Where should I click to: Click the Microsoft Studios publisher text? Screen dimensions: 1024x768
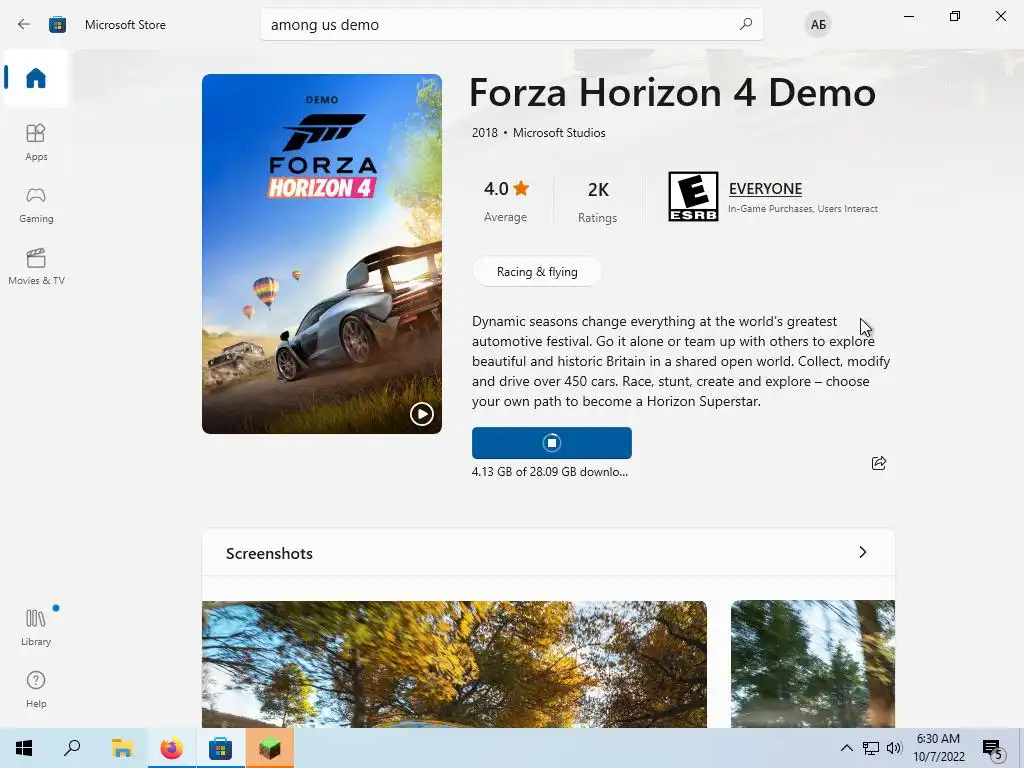click(559, 133)
